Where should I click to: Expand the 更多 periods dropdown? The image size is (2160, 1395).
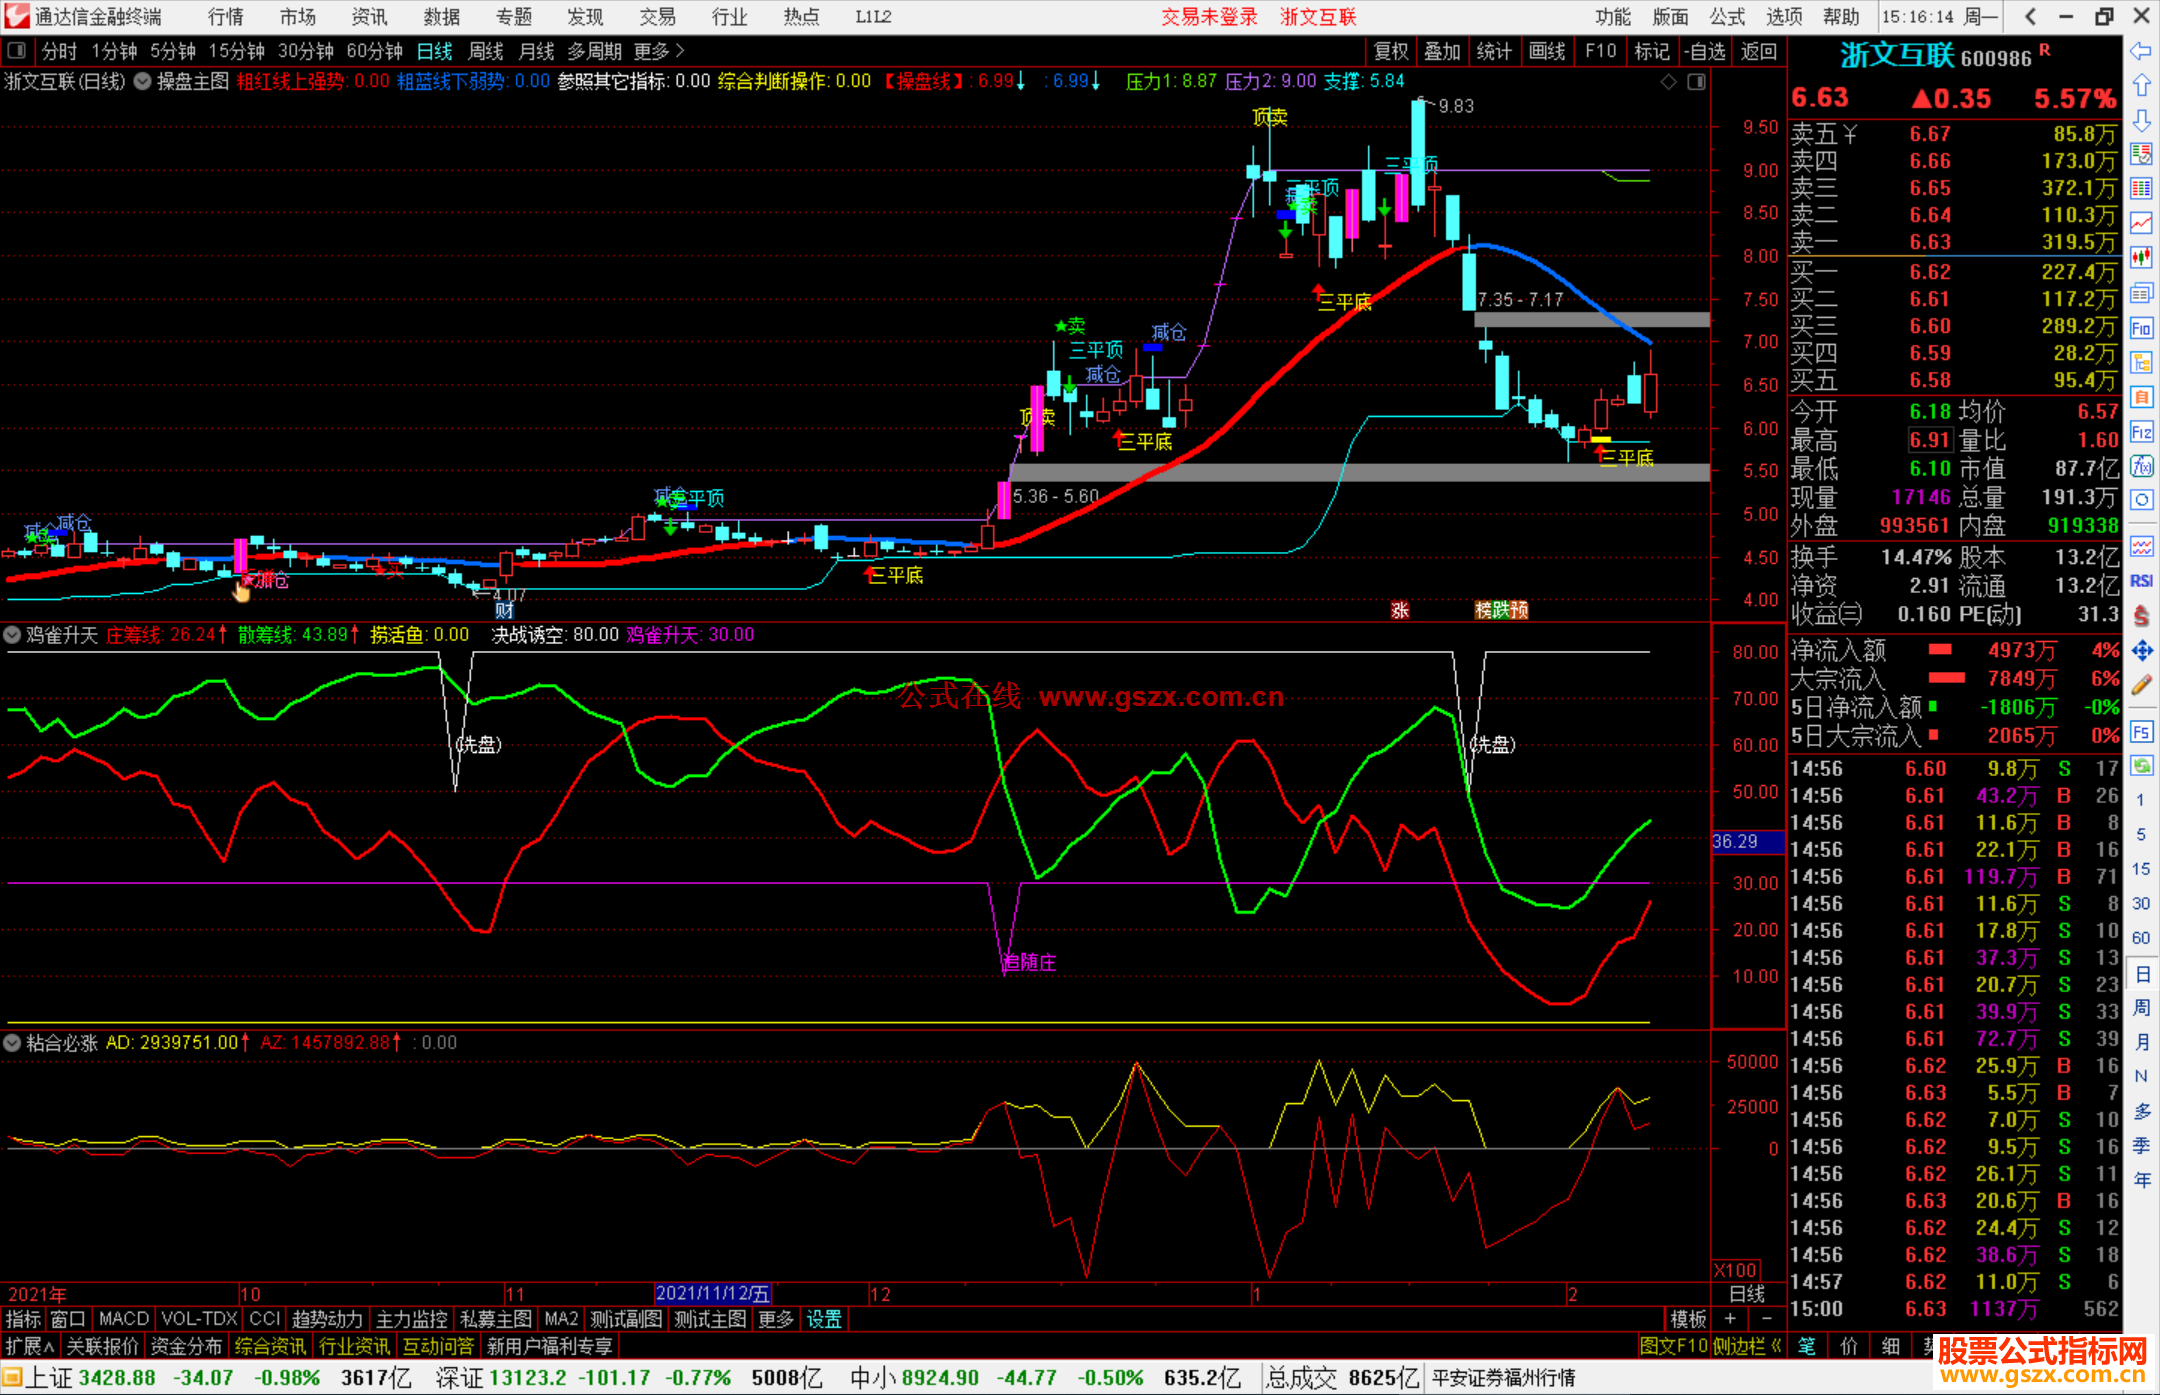659,51
